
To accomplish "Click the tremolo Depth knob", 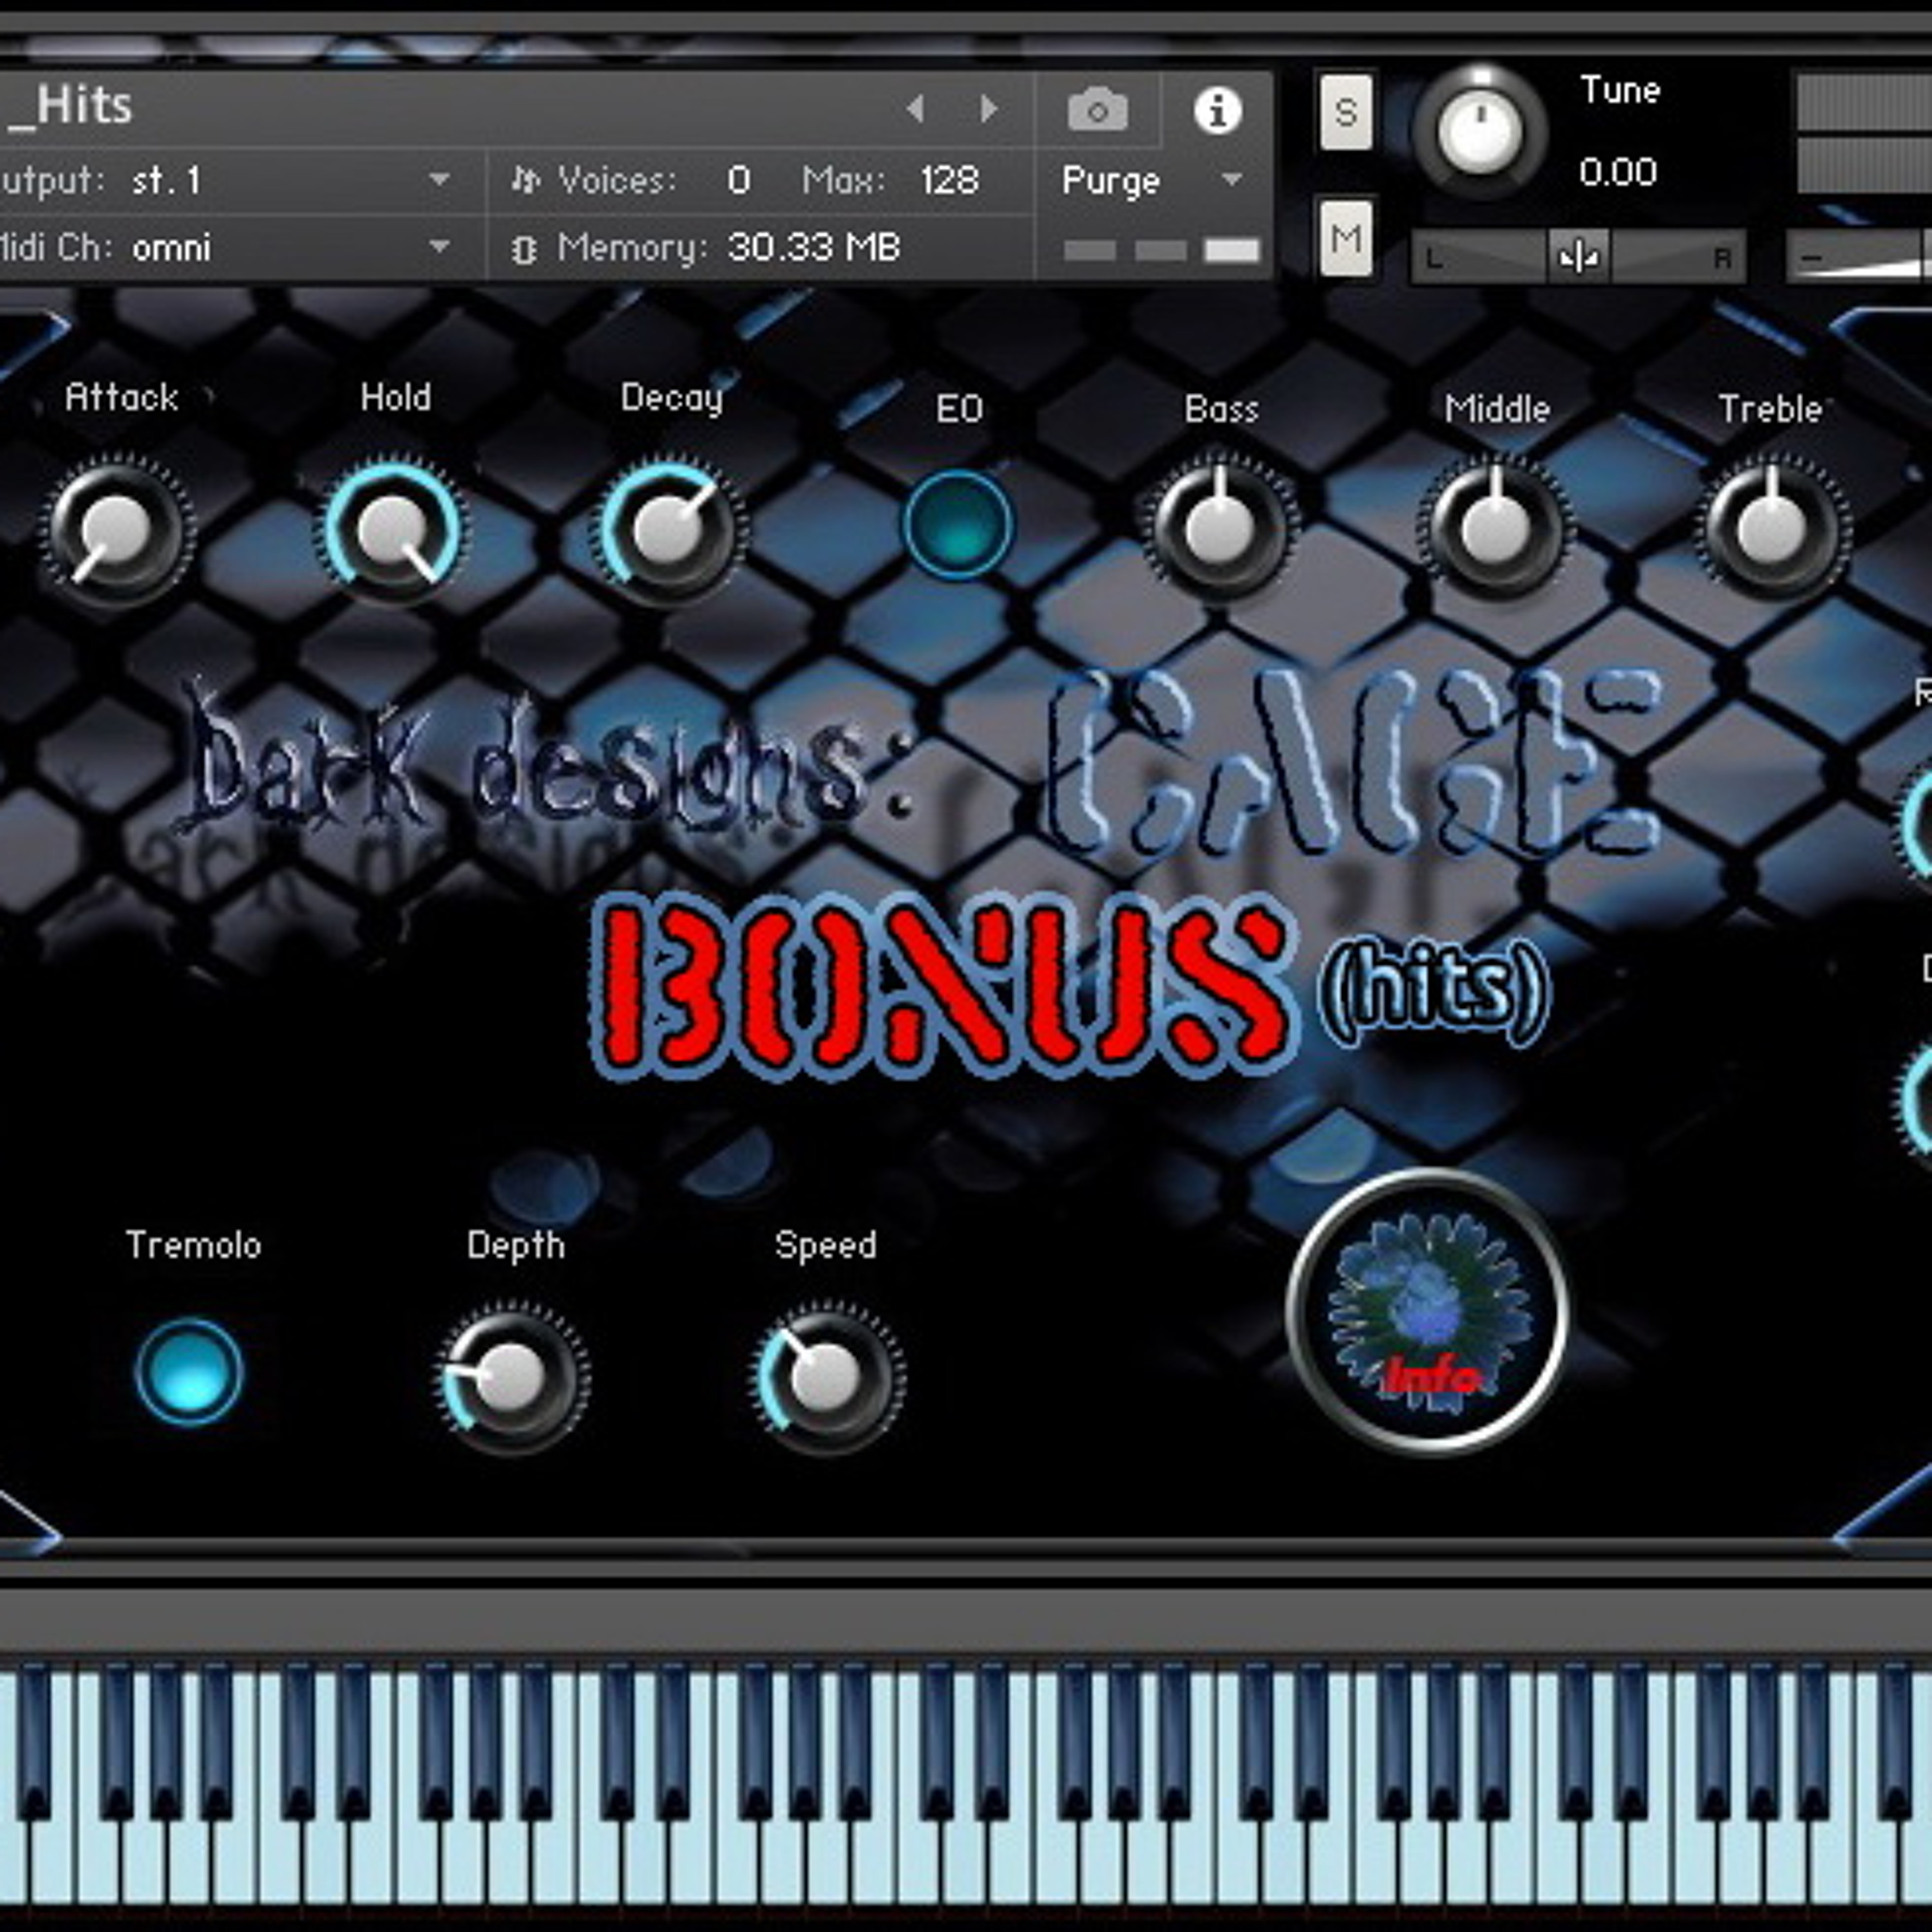I will 512,1378.
